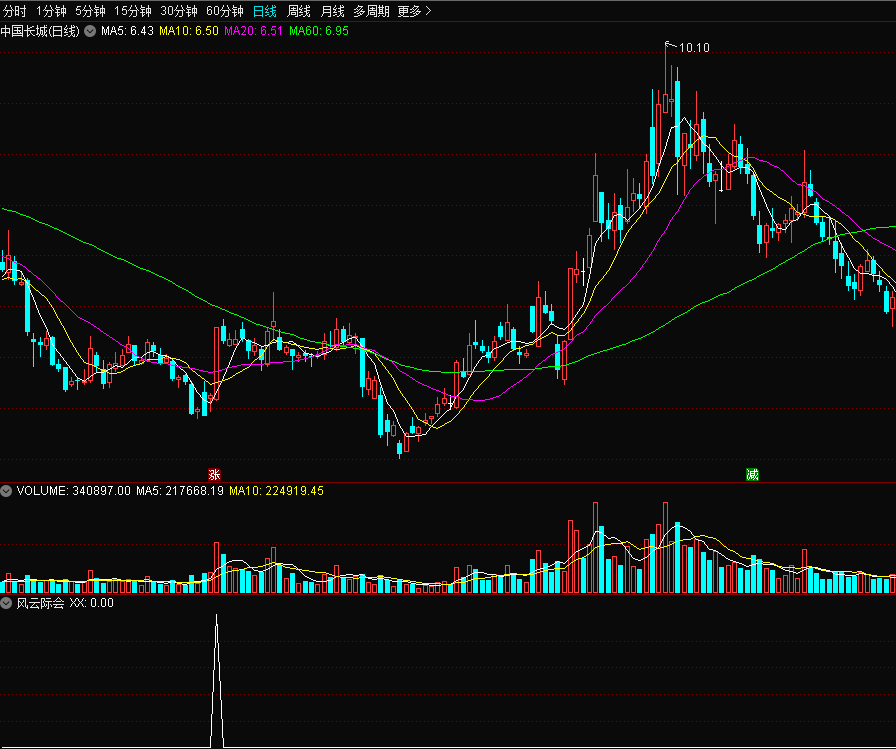Screen dimensions: 896x749
Task: Click the 10.10 peak price label
Action: click(x=694, y=48)
